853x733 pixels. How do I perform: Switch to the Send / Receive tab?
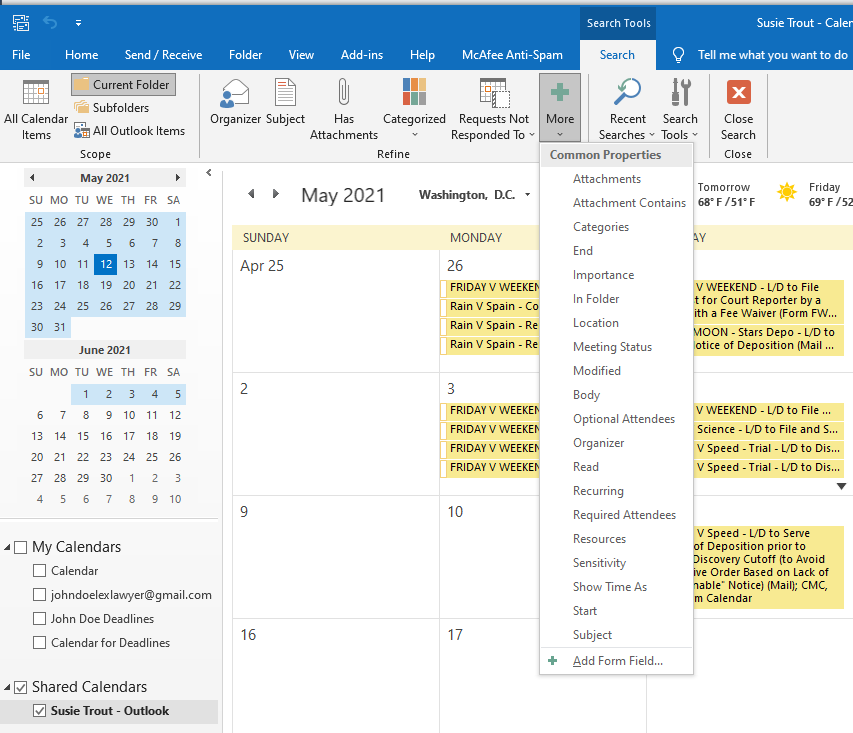[163, 55]
